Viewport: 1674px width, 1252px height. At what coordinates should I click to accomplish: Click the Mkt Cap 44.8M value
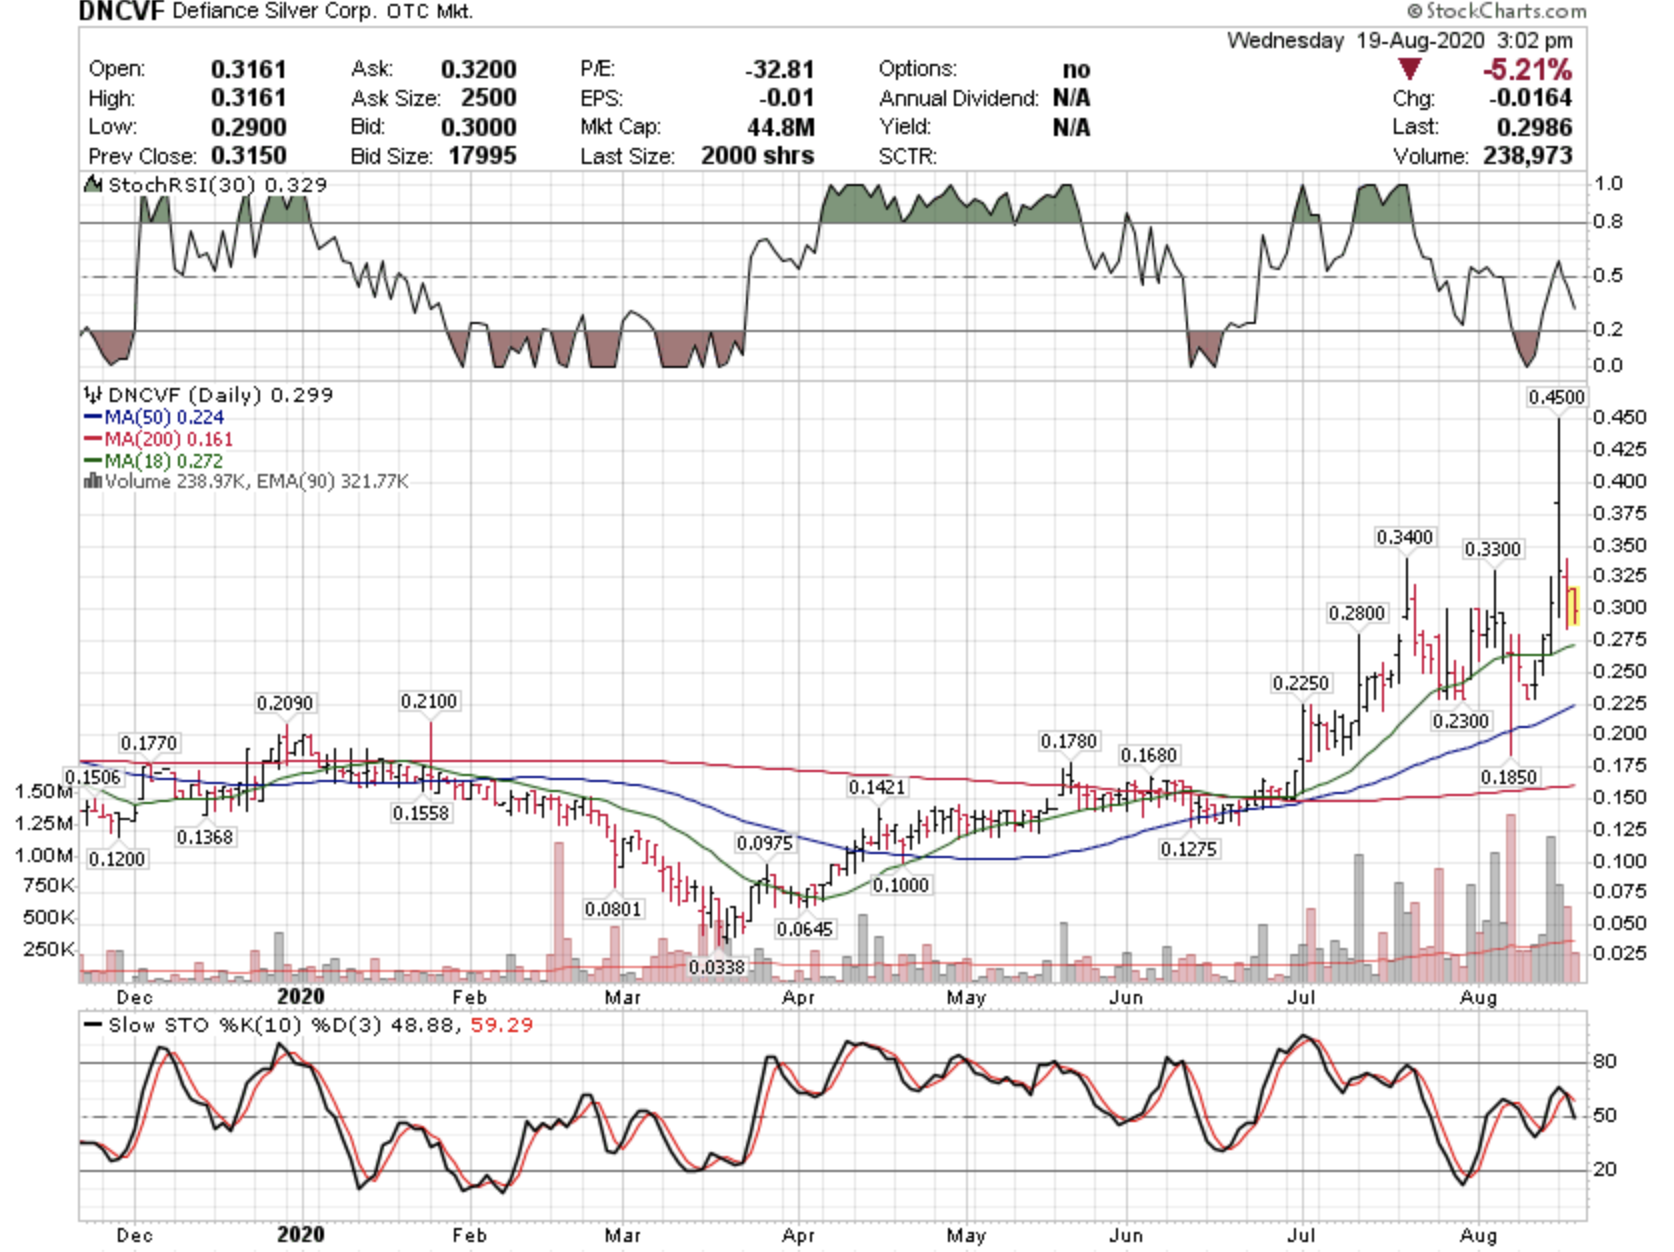click(x=780, y=127)
